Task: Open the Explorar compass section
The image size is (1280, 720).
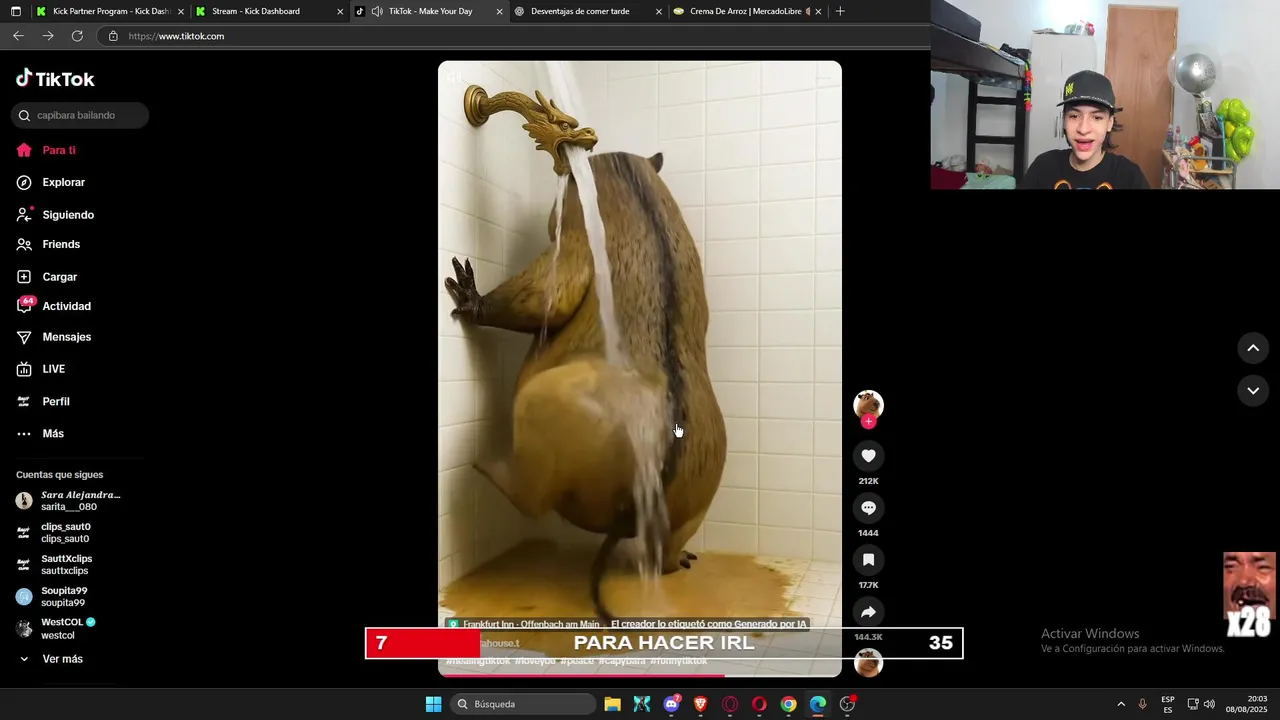Action: 51,182
